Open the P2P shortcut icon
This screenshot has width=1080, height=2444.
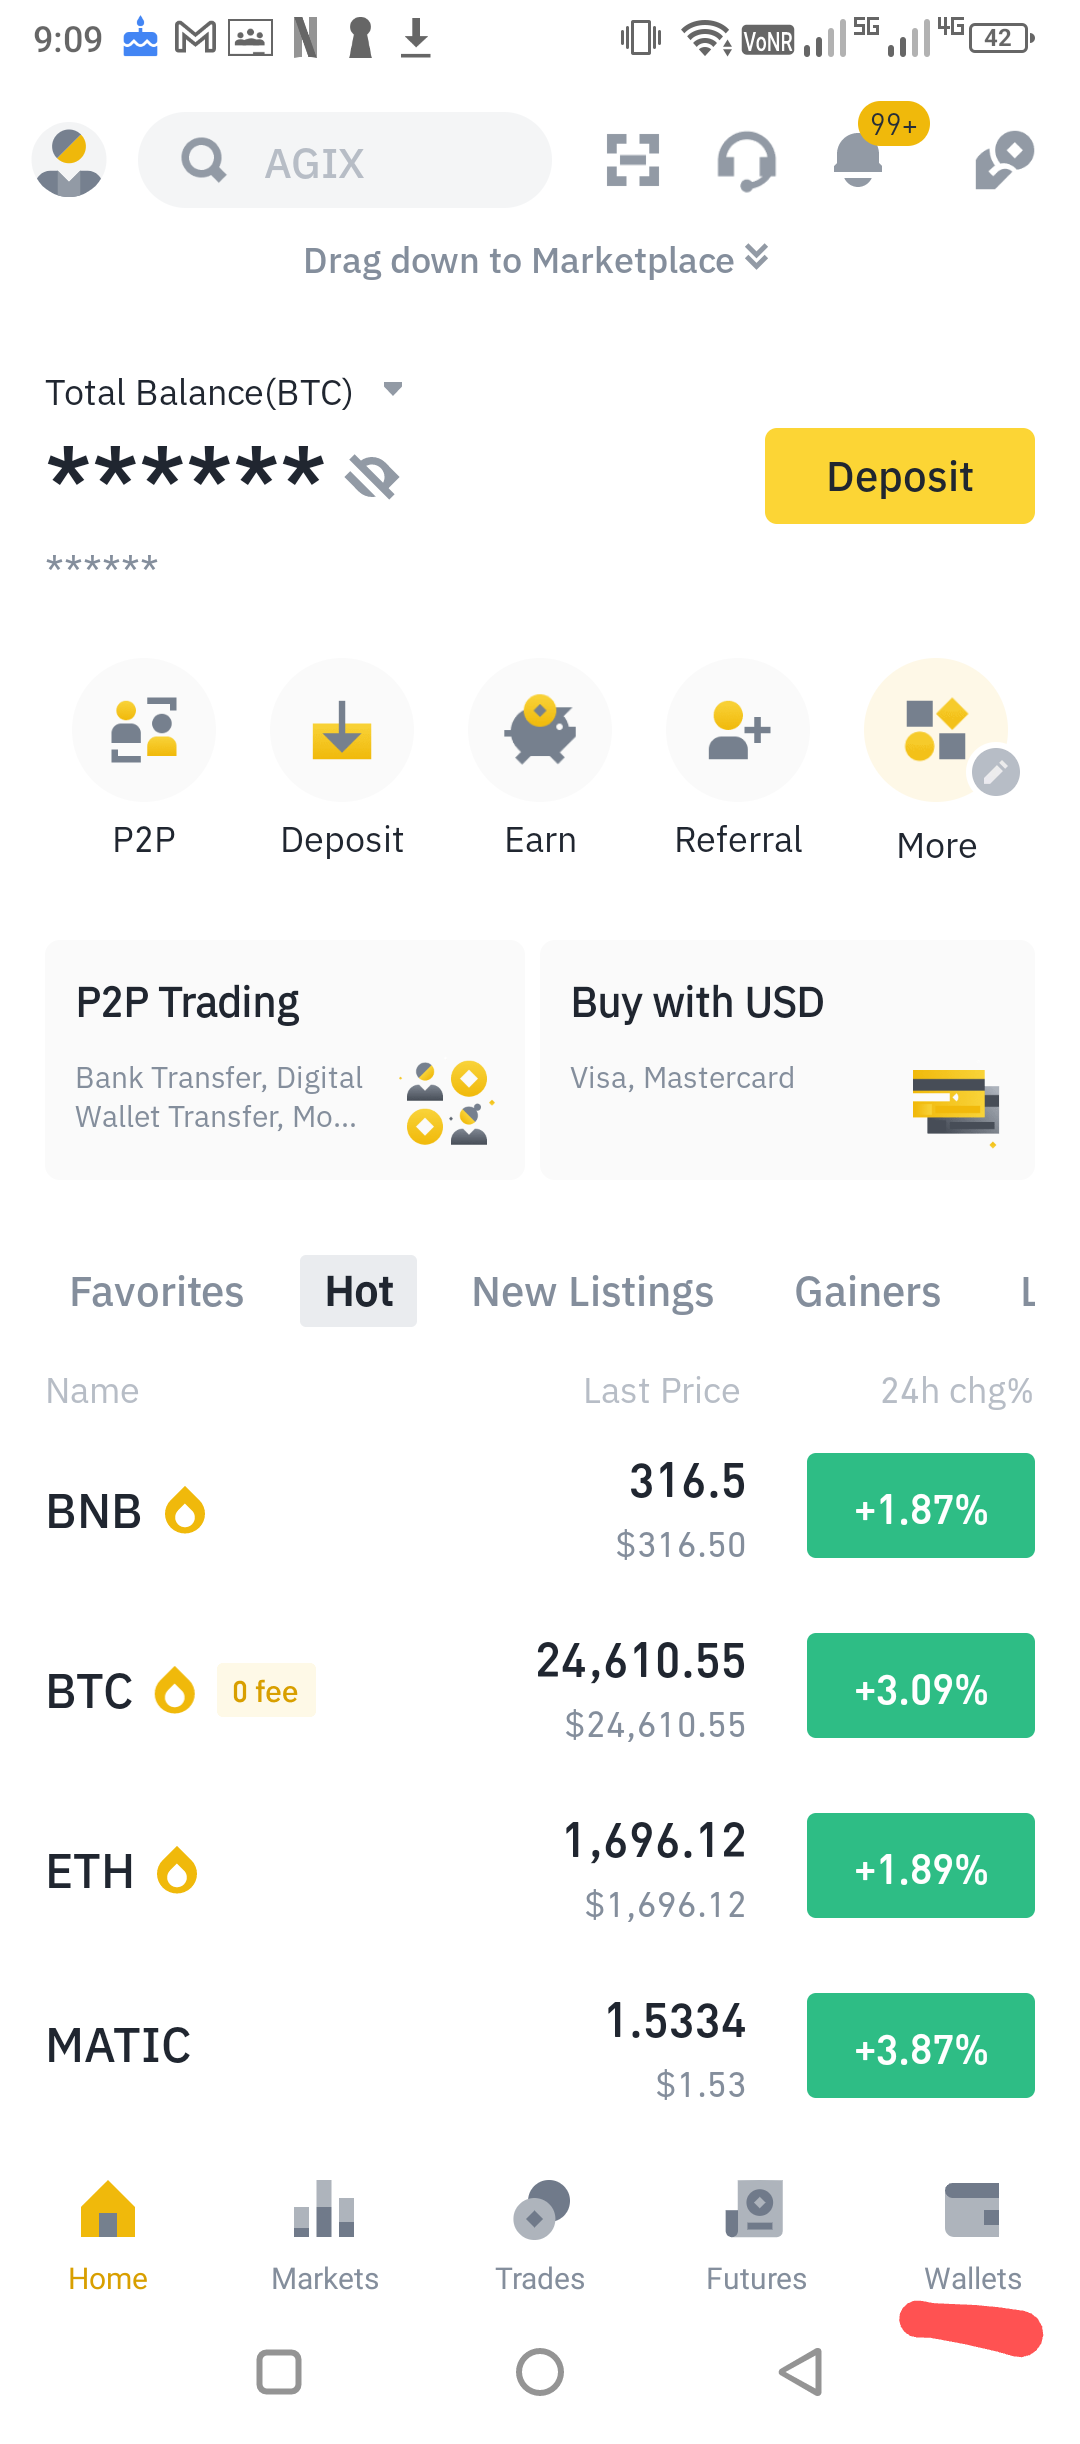point(144,730)
